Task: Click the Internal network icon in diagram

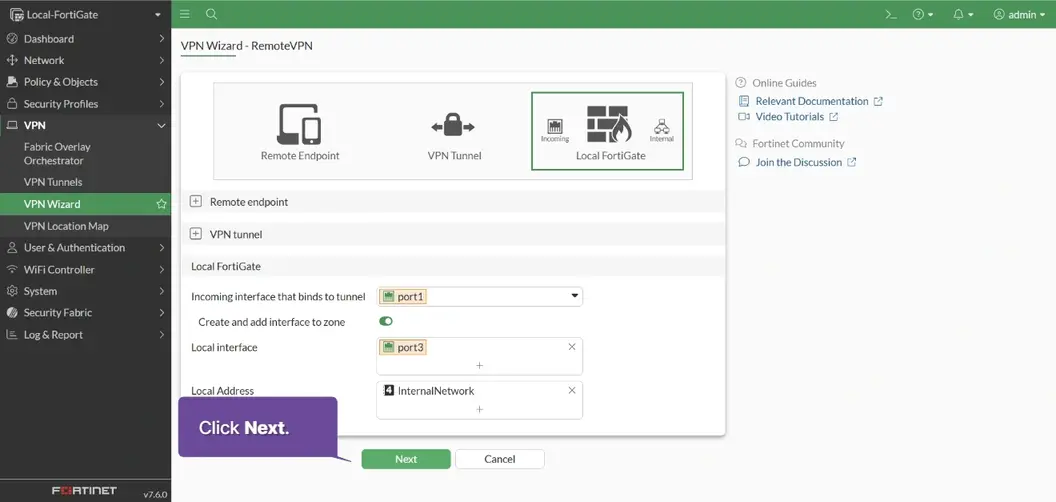Action: click(661, 126)
